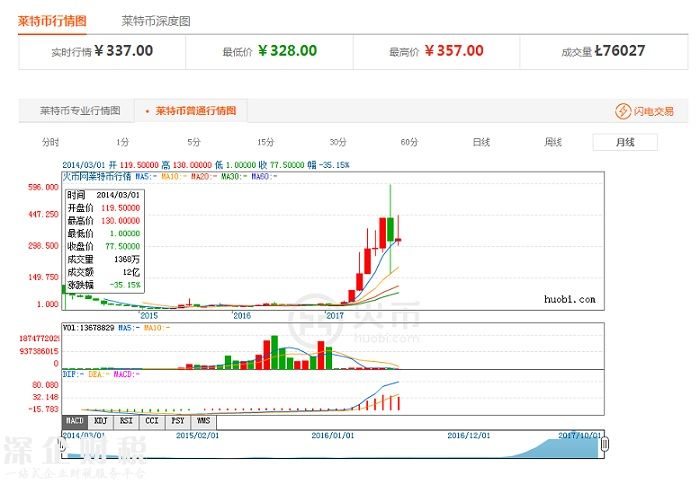
Task: Choose the 分时 chart interval
Action: (x=50, y=142)
